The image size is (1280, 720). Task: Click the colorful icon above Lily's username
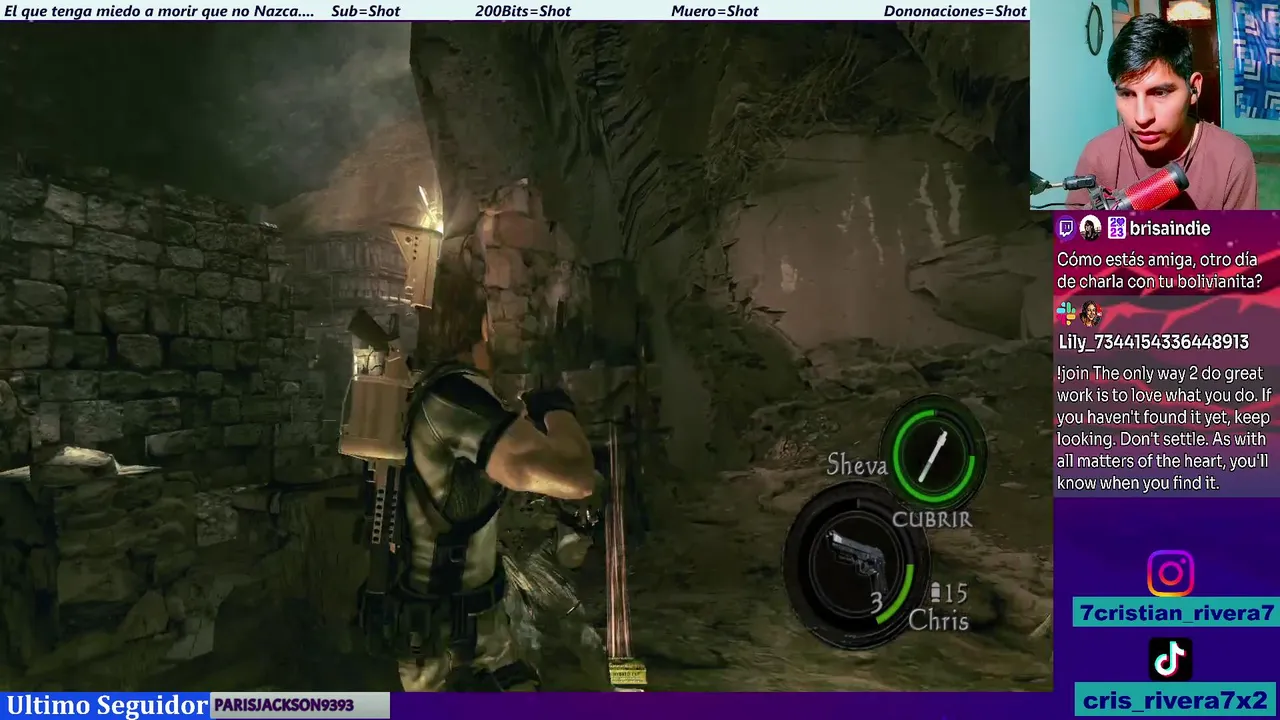pos(1066,314)
